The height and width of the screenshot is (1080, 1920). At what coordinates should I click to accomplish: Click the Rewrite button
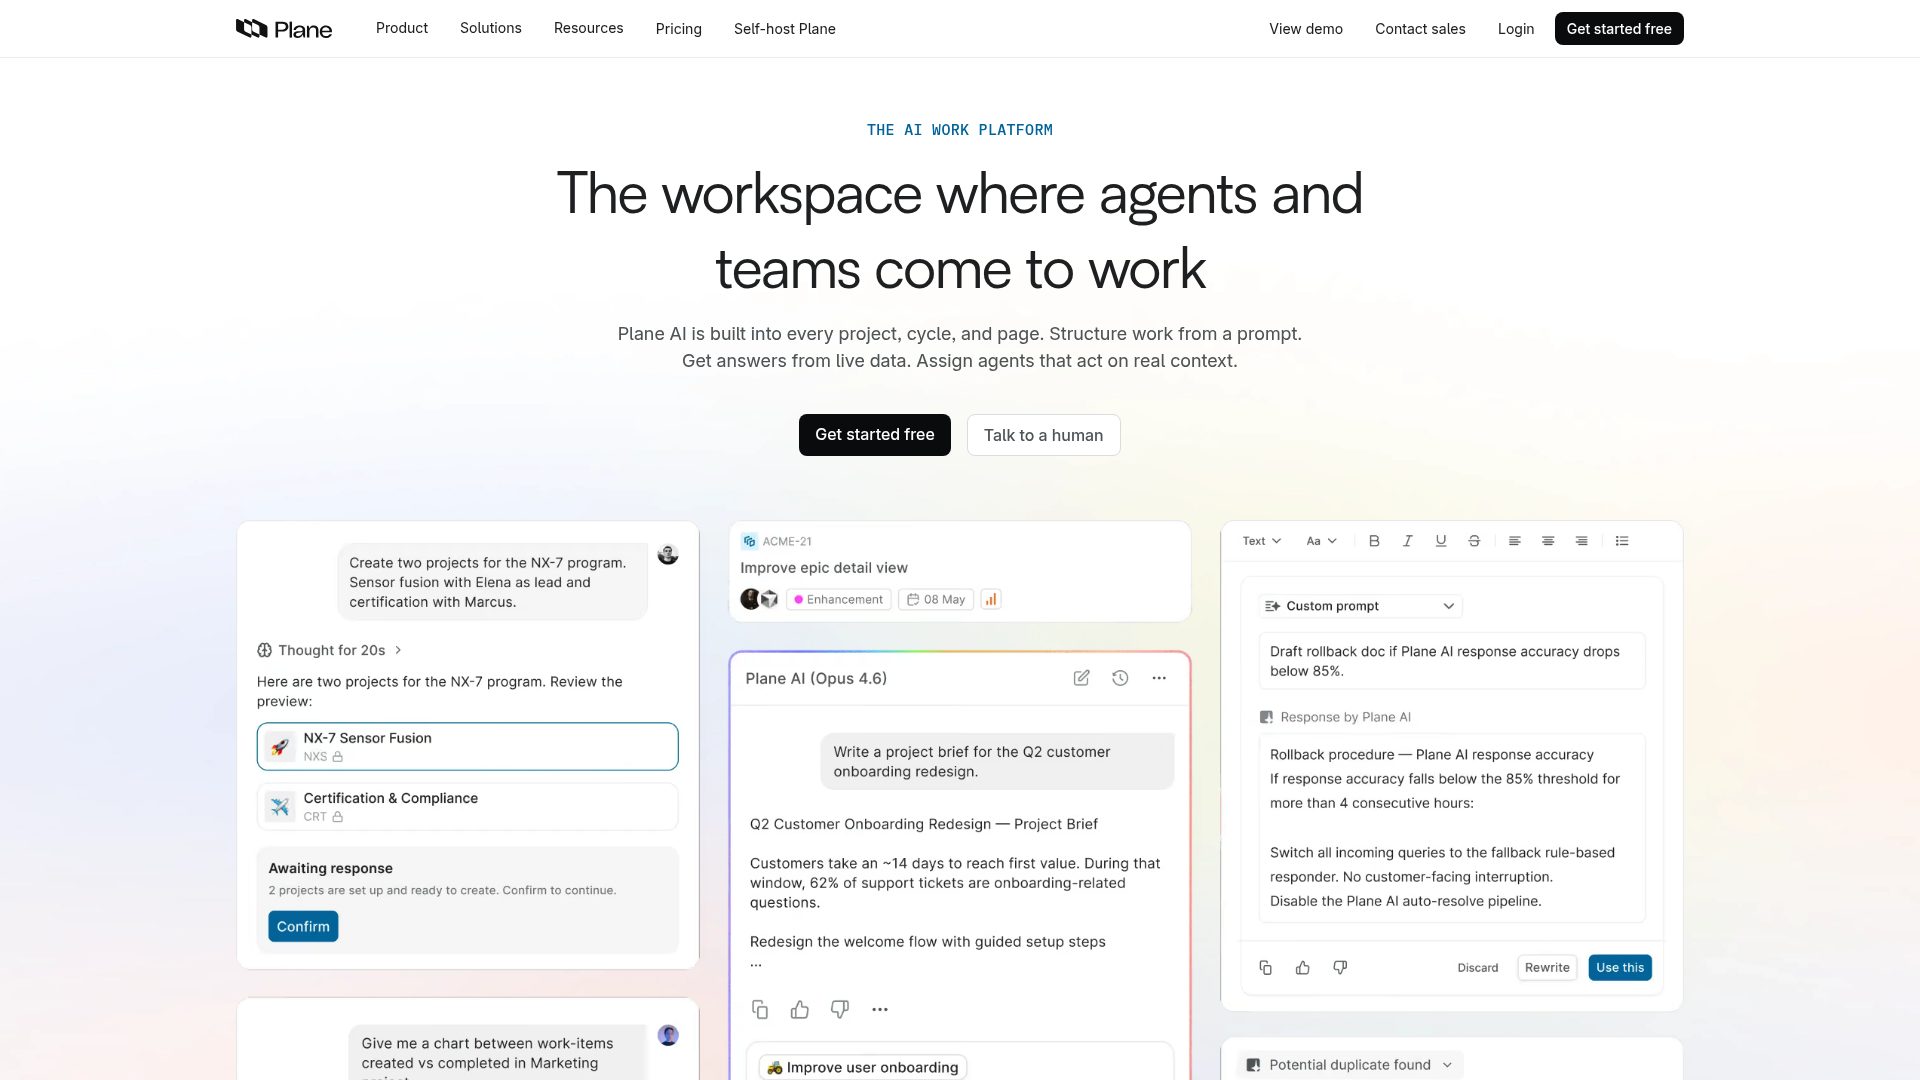1547,968
